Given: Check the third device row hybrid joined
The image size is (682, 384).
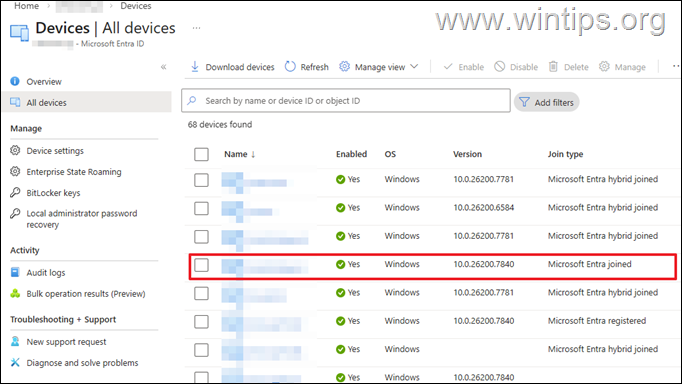Looking at the screenshot, I should tap(201, 237).
